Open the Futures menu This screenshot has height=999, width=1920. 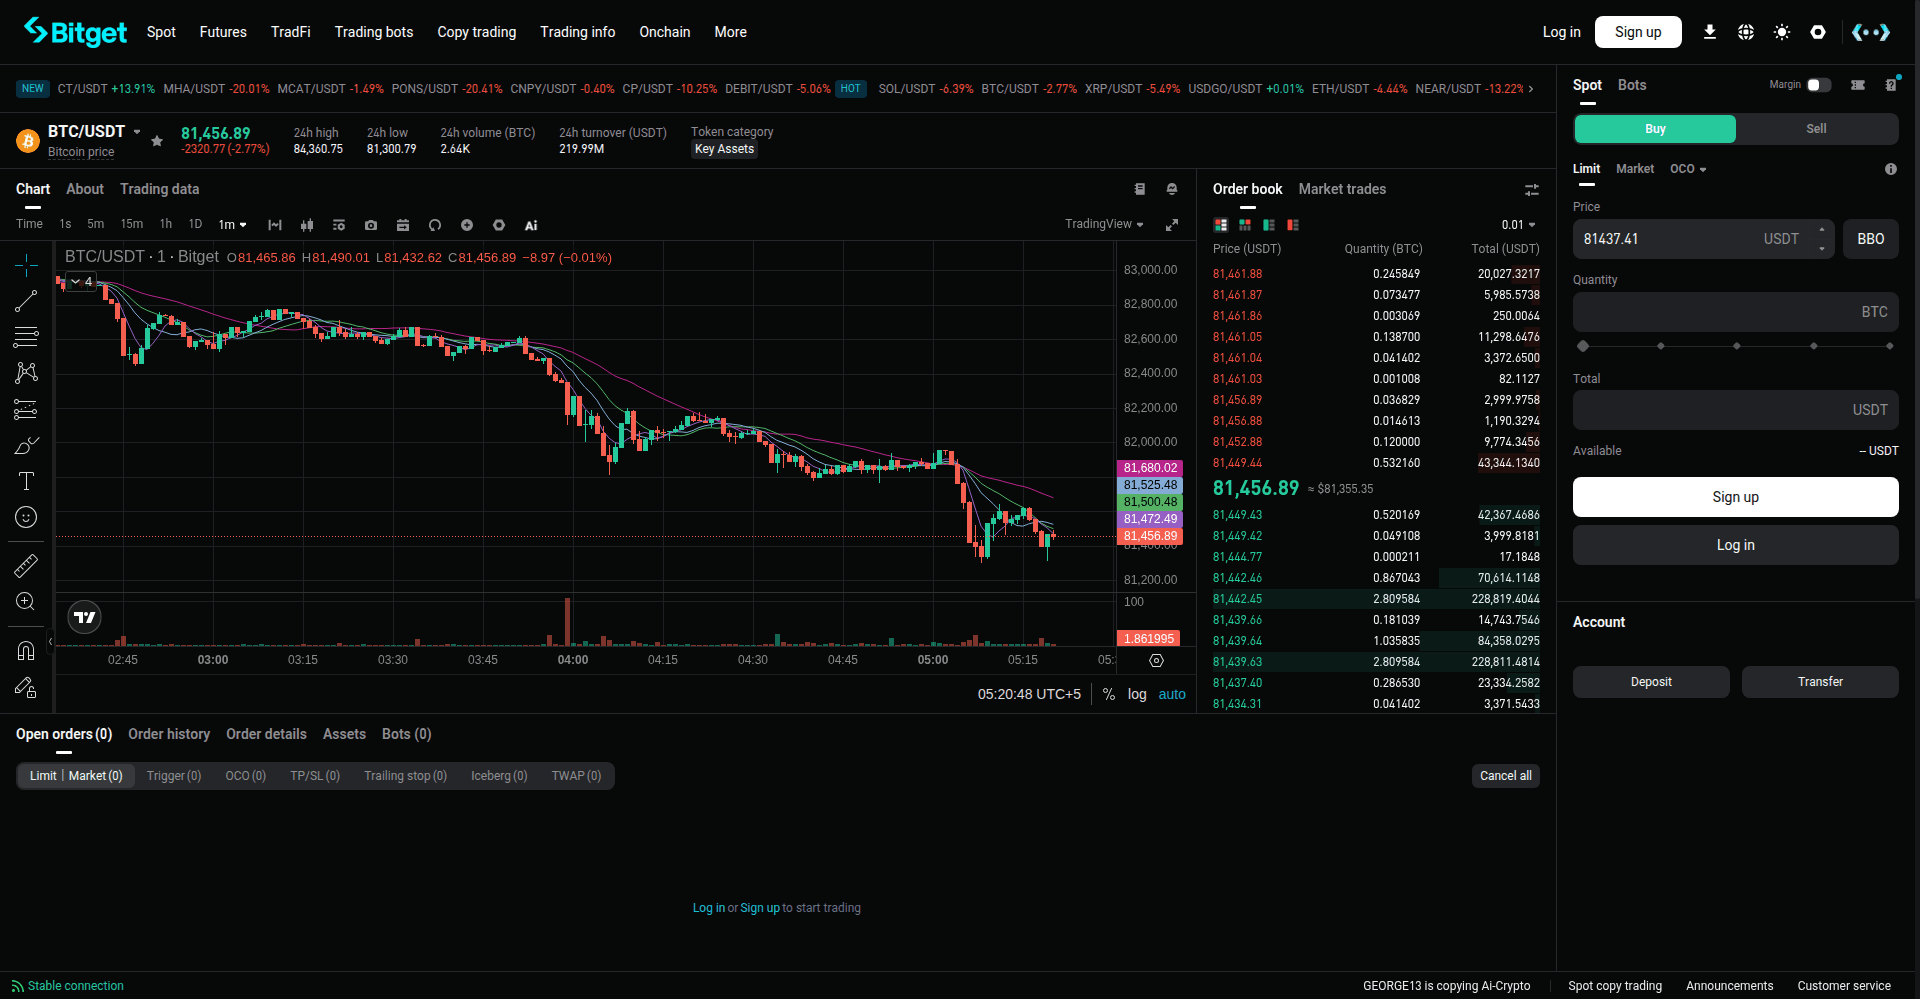[223, 32]
